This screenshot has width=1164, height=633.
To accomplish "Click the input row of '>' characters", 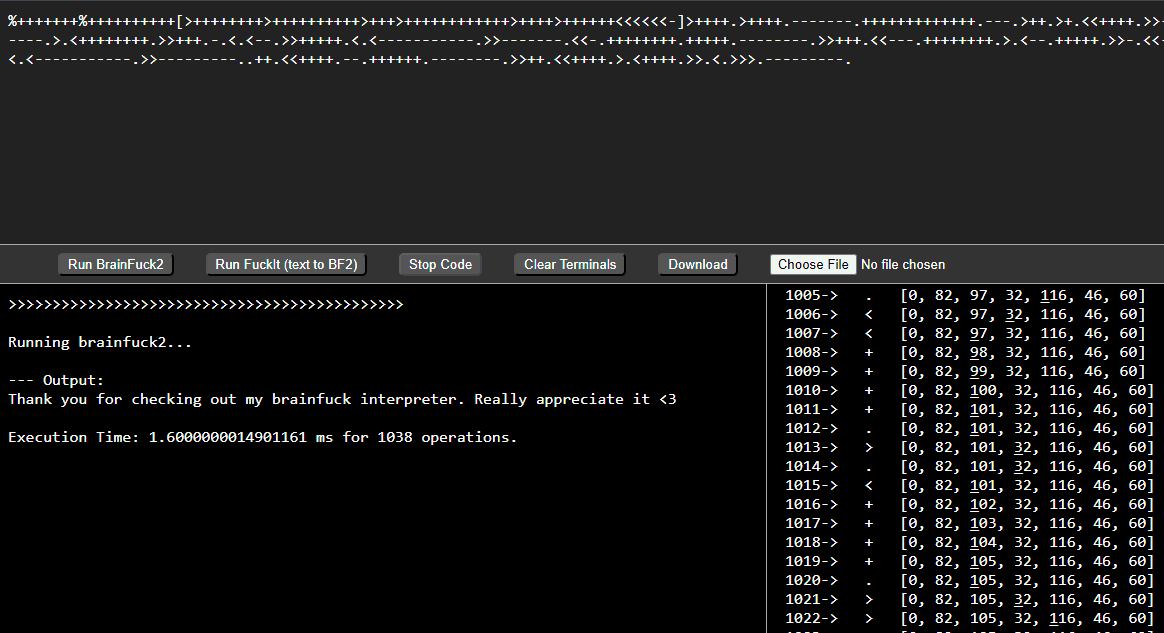I will click(x=206, y=304).
